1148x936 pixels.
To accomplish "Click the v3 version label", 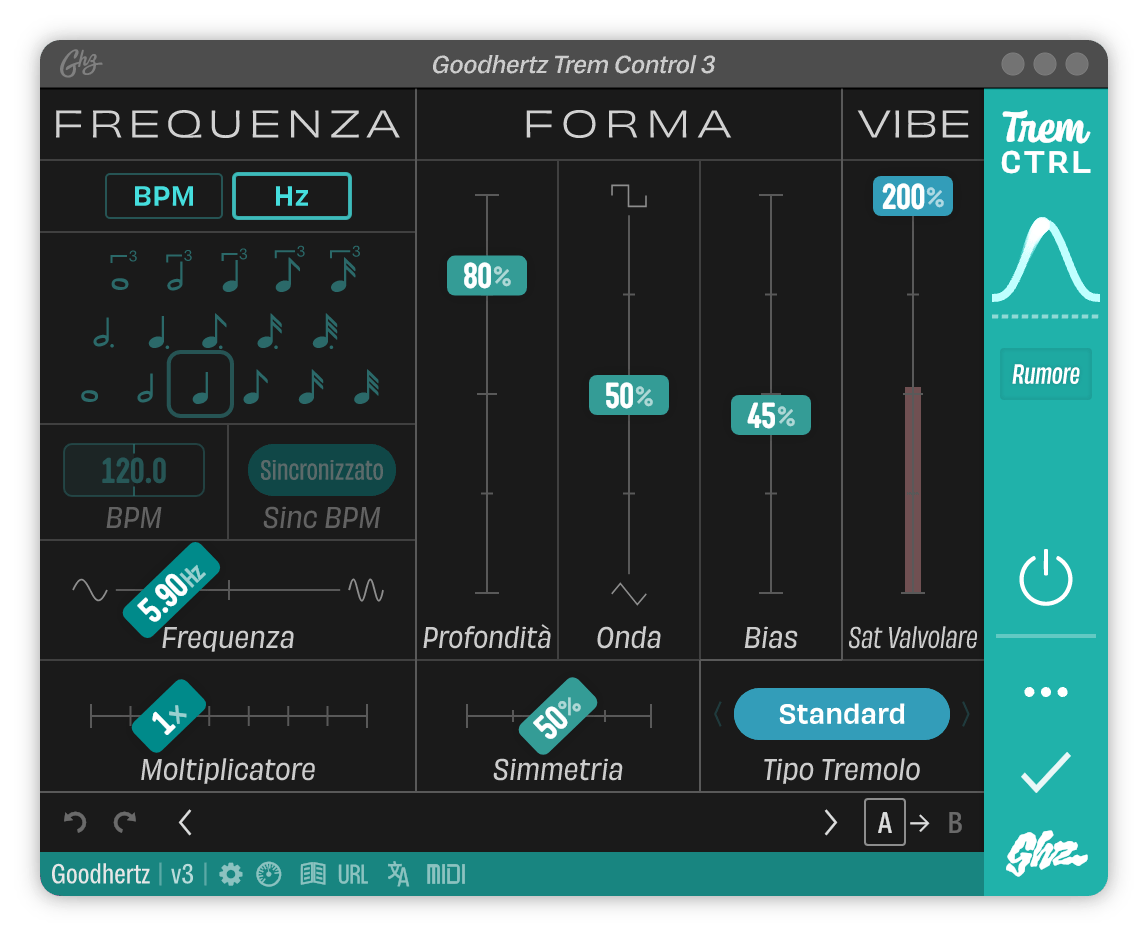I will [x=182, y=874].
